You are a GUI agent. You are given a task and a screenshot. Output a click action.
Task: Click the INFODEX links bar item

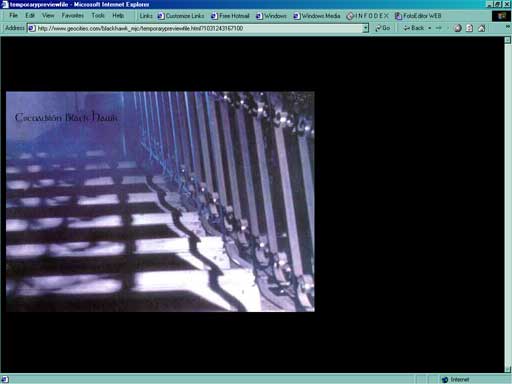(367, 16)
